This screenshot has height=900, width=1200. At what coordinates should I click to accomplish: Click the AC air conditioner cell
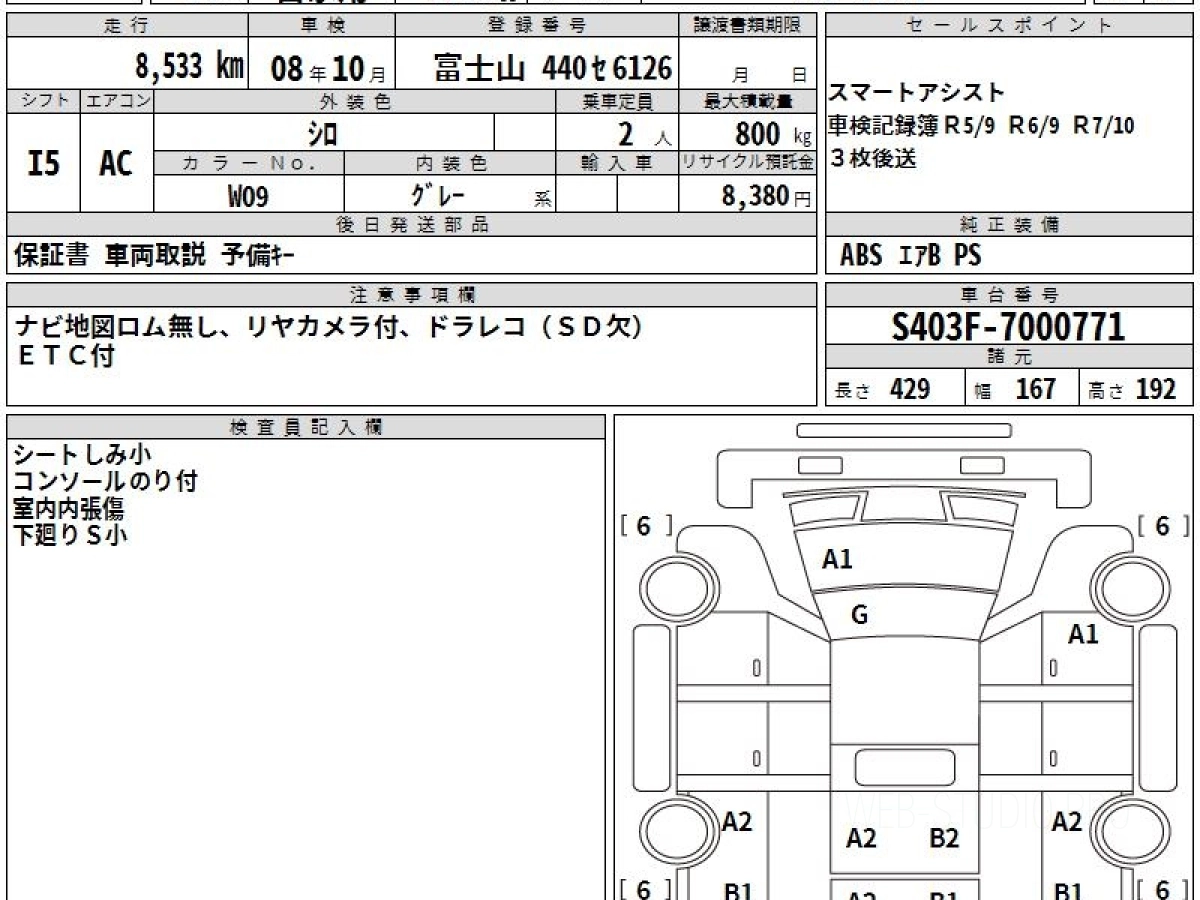(116, 163)
